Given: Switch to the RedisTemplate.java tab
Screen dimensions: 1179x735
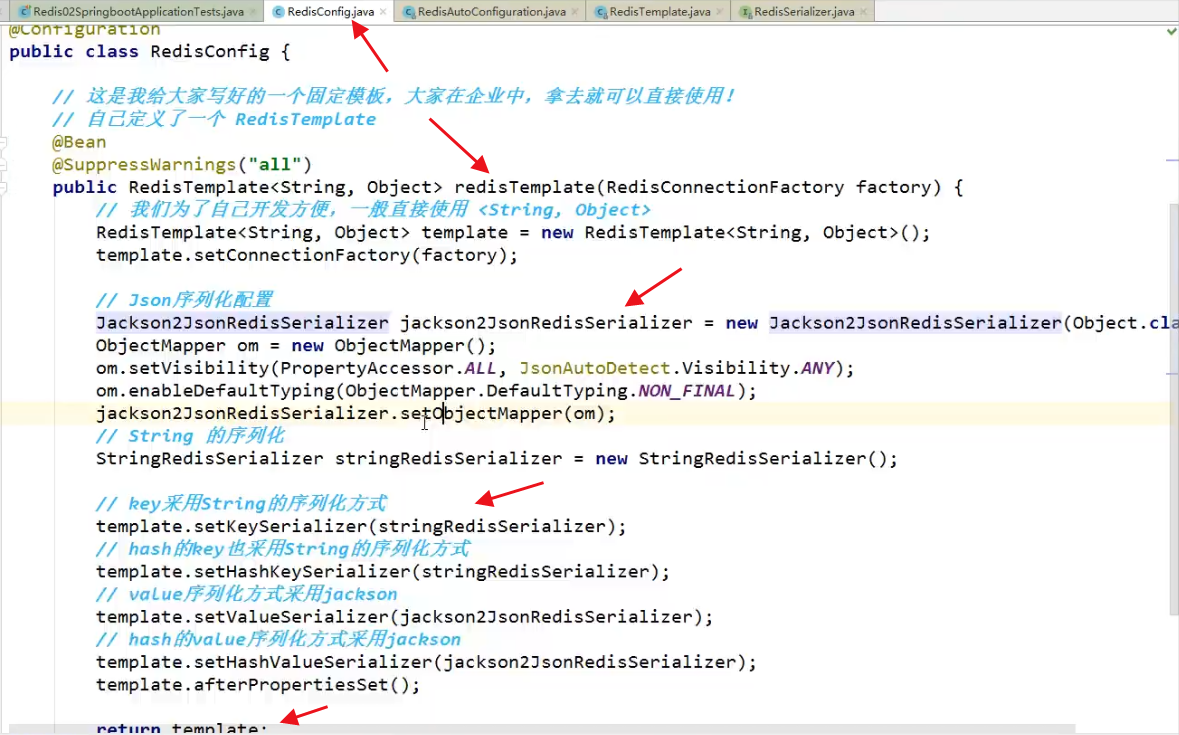Looking at the screenshot, I should (x=659, y=11).
